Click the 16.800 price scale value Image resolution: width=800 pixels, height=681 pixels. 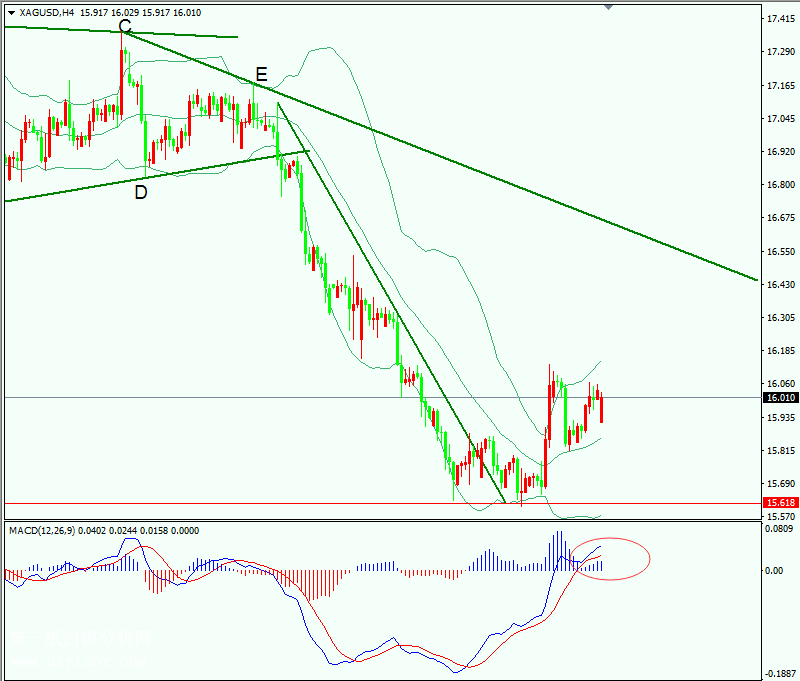(781, 185)
